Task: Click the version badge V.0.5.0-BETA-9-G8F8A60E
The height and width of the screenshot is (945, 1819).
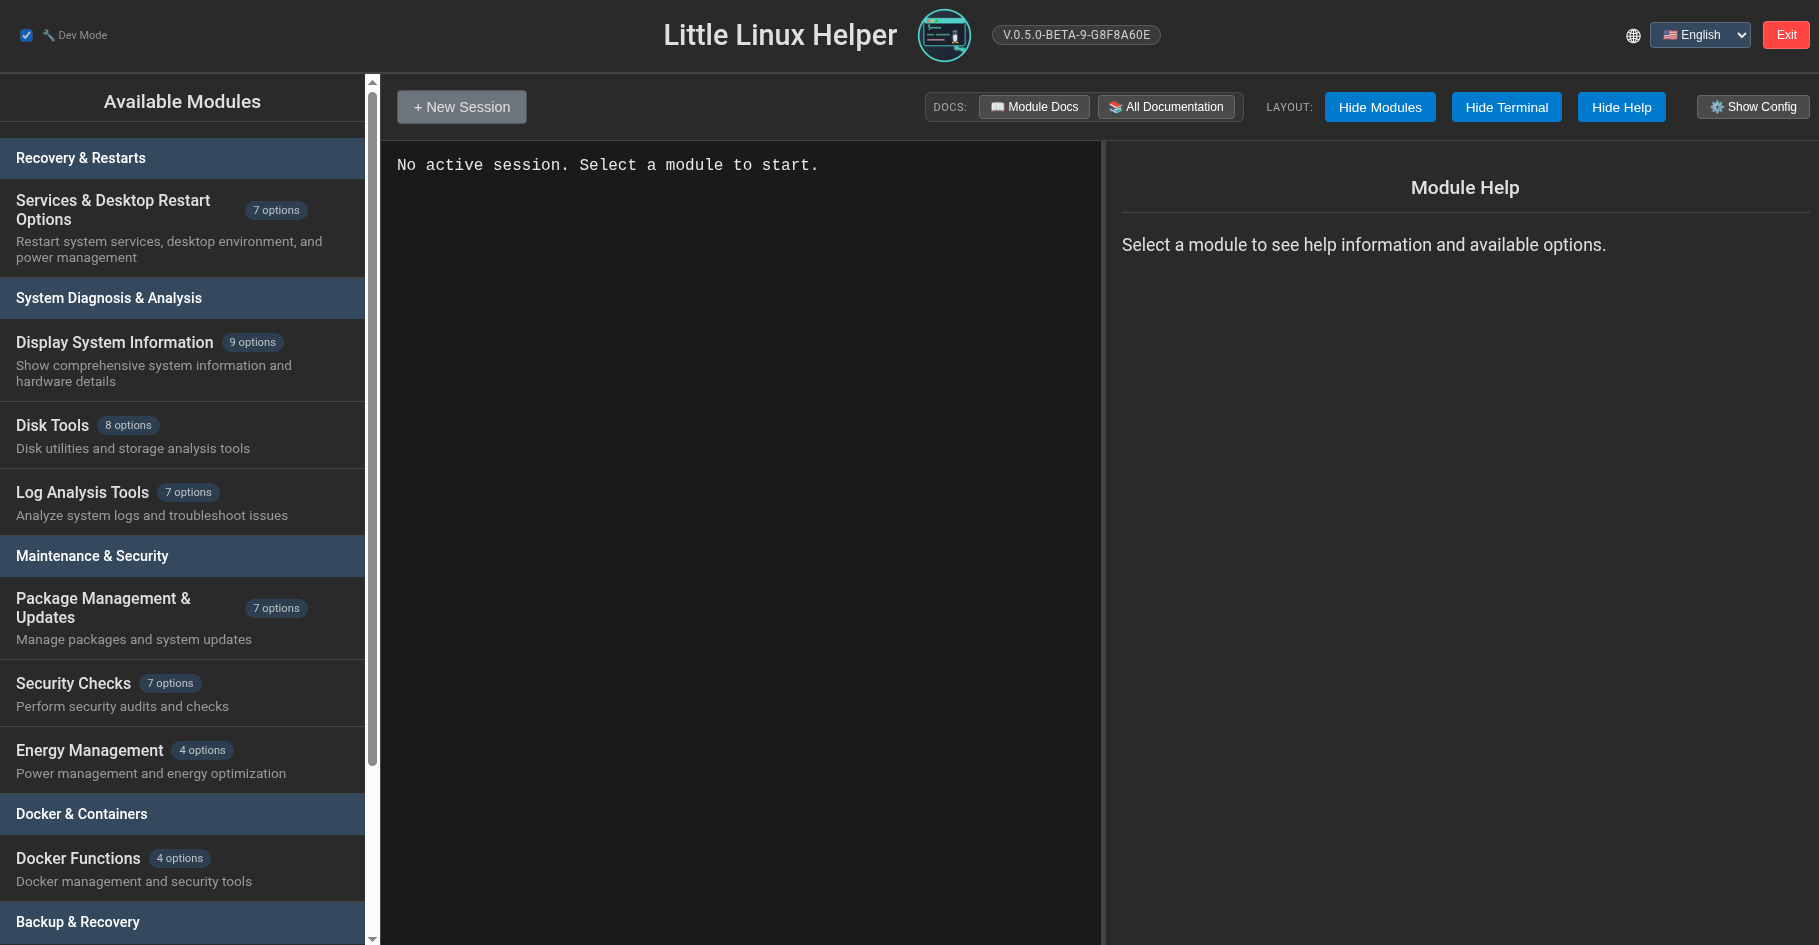Action: pyautogui.click(x=1076, y=35)
